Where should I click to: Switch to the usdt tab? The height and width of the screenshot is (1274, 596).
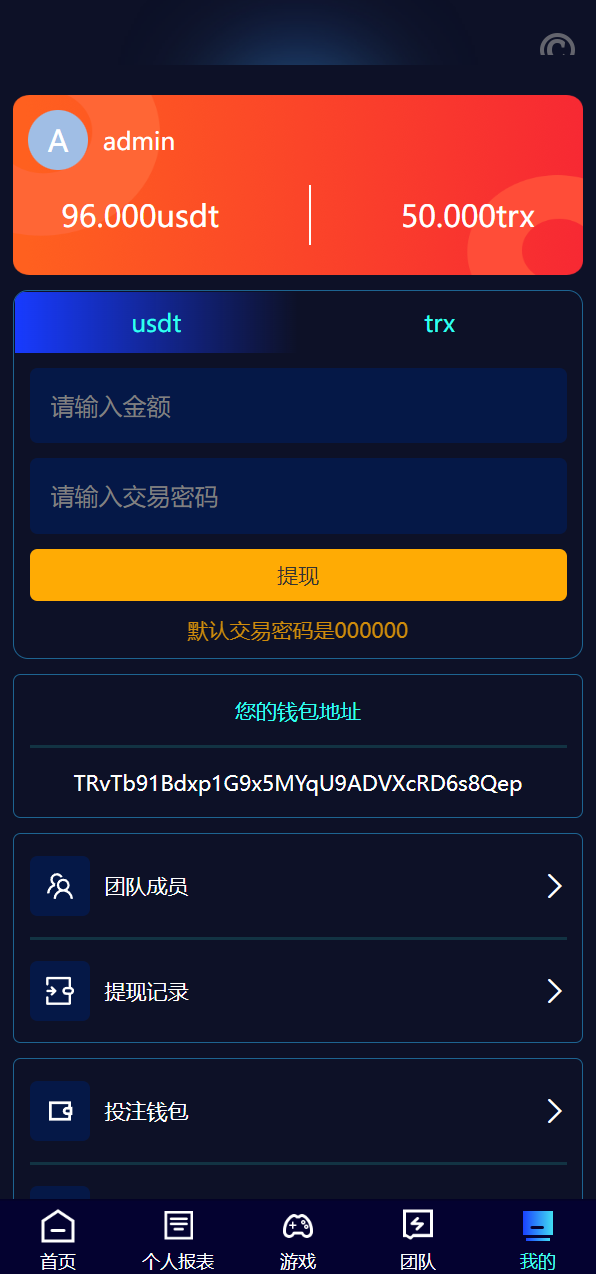tap(157, 323)
